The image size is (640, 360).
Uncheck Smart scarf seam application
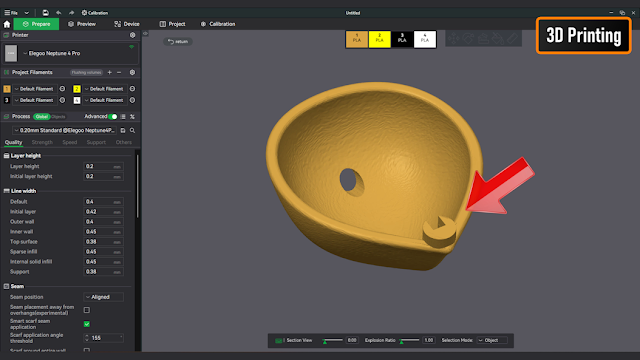[x=87, y=324]
